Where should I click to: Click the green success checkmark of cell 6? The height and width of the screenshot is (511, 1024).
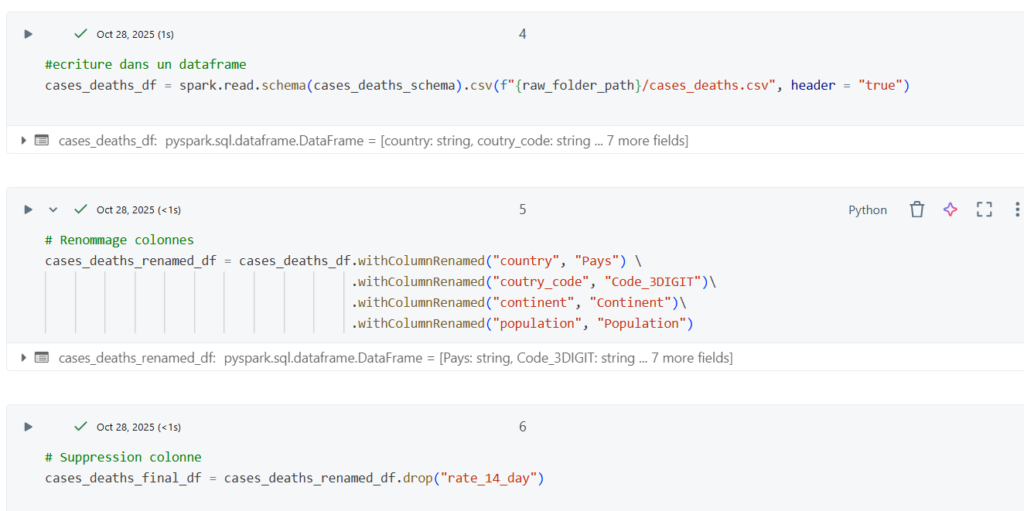pyautogui.click(x=81, y=427)
